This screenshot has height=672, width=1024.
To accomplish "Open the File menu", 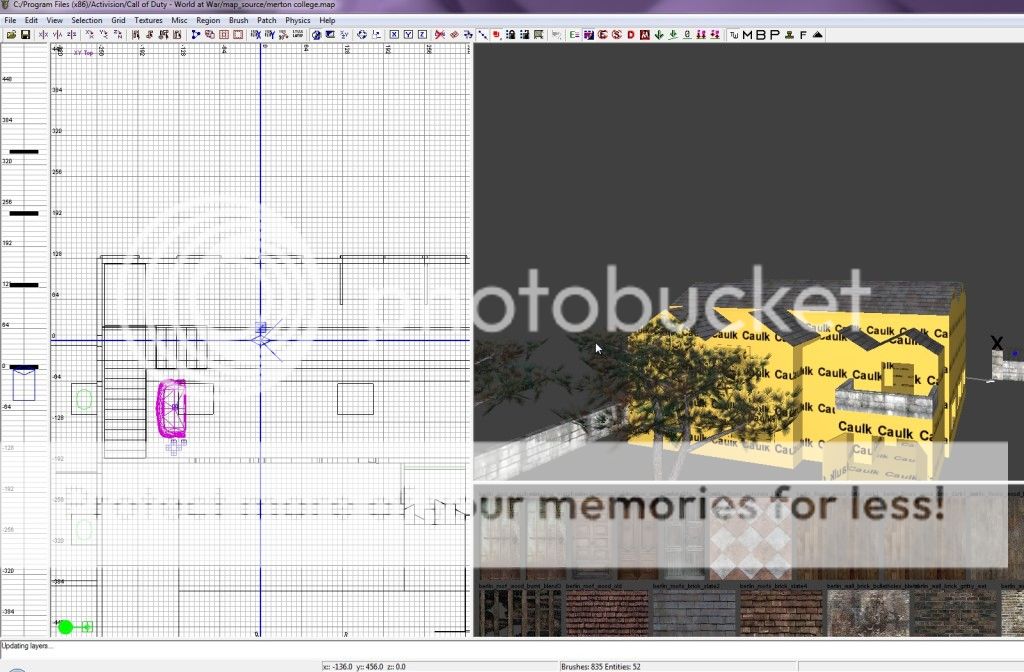I will [10, 20].
